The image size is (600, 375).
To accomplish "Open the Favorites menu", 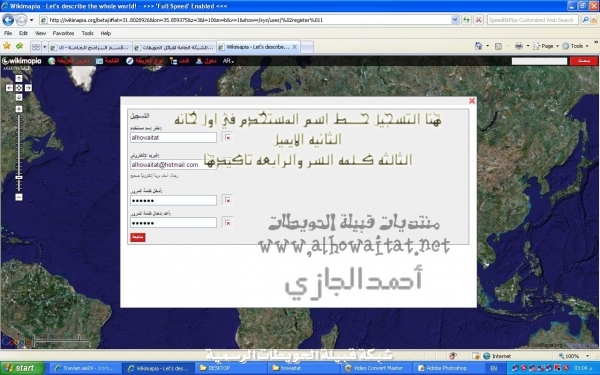I will pyautogui.click(x=63, y=33).
